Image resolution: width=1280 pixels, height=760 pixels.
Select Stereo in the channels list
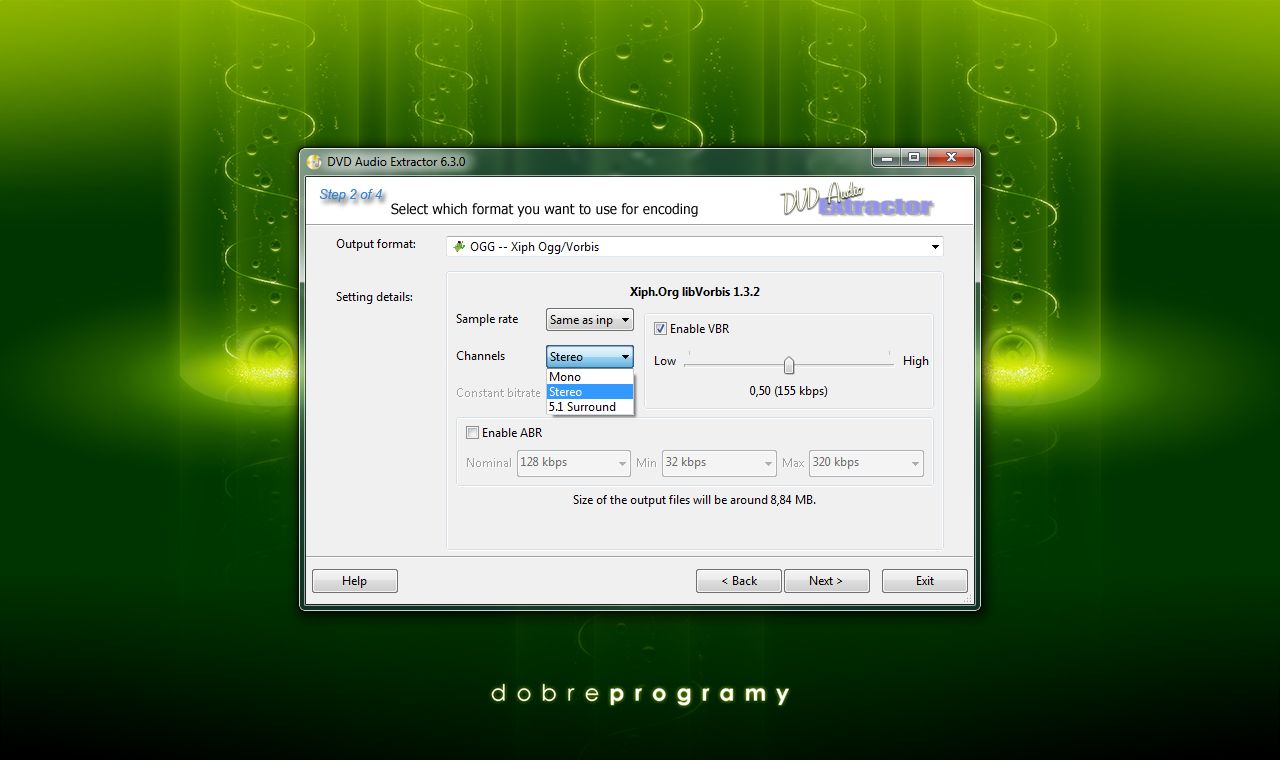[x=590, y=392]
